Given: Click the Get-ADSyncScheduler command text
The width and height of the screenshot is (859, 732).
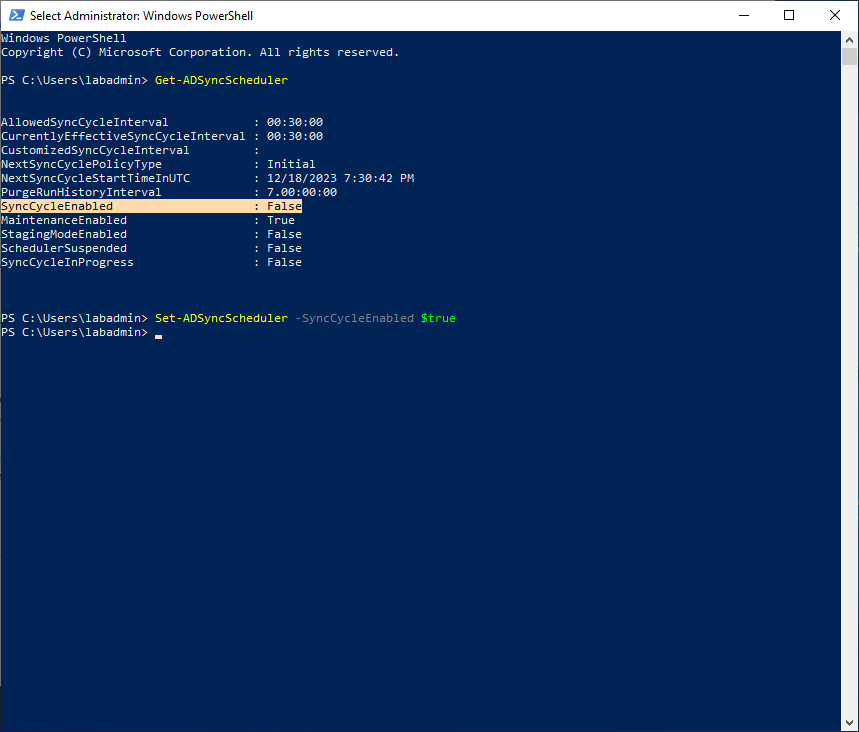Looking at the screenshot, I should pyautogui.click(x=221, y=80).
